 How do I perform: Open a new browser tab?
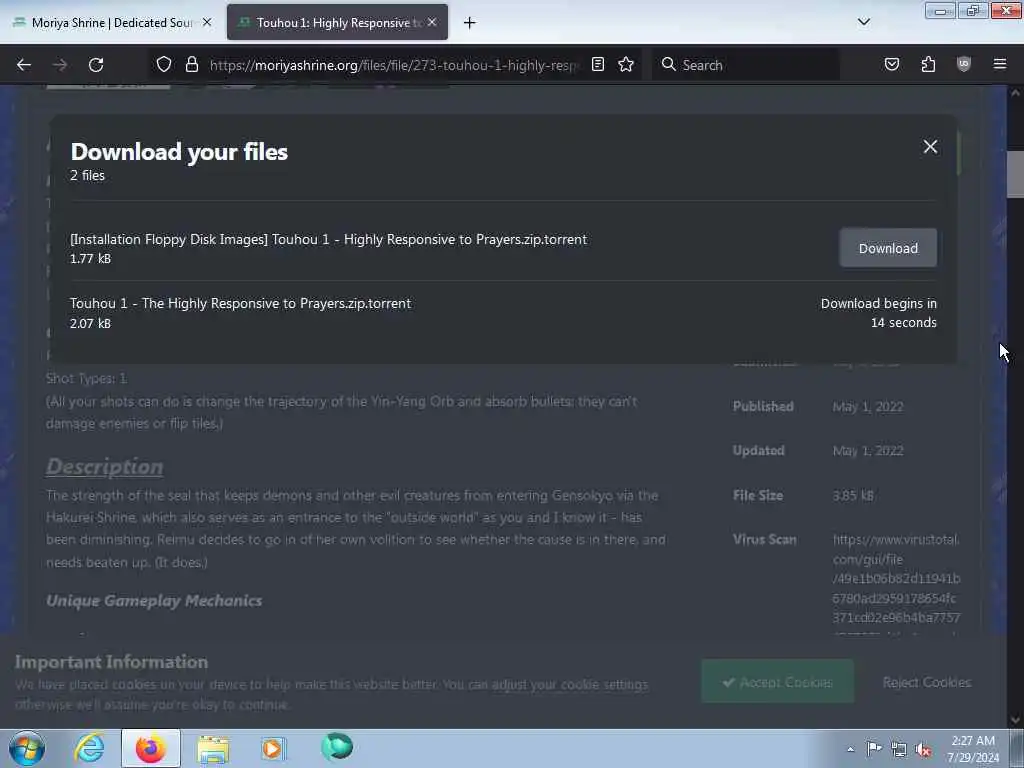coord(469,23)
